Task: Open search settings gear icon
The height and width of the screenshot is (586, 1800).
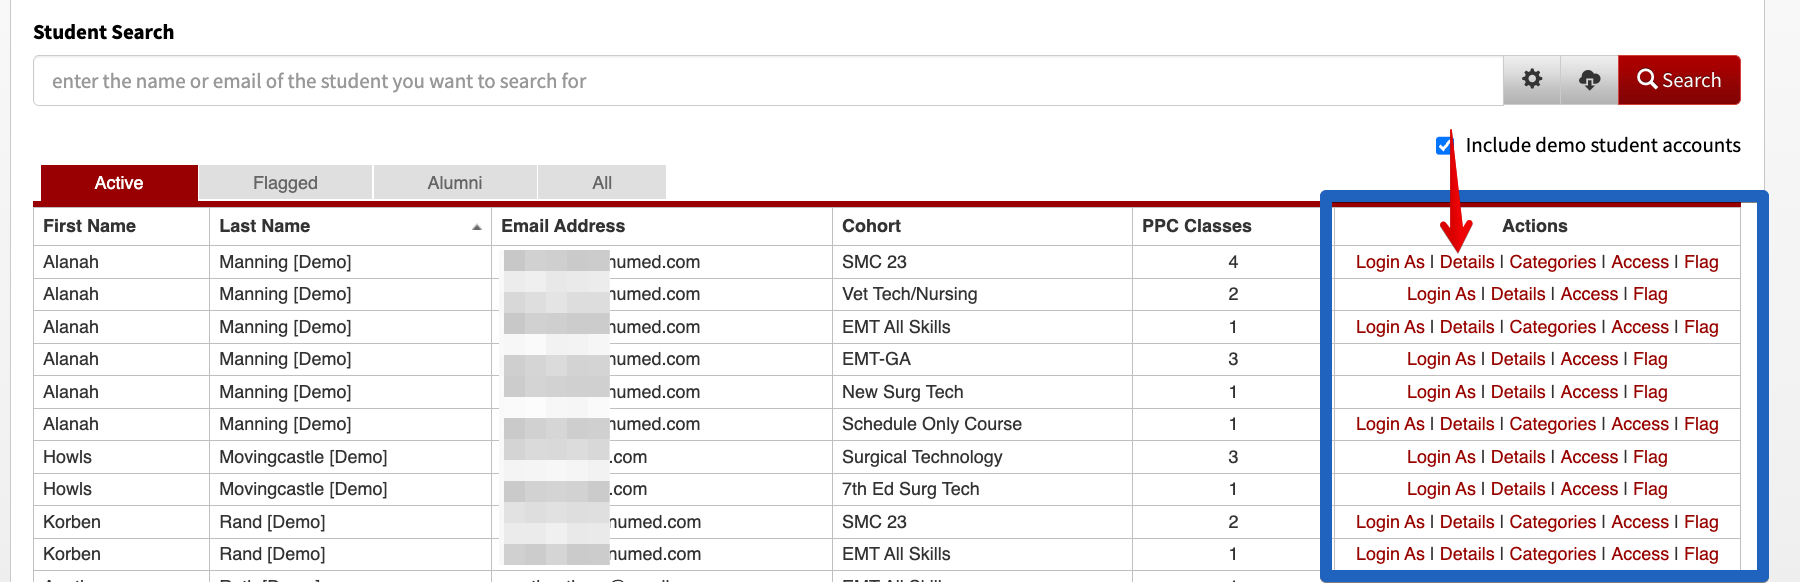Action: click(x=1531, y=80)
